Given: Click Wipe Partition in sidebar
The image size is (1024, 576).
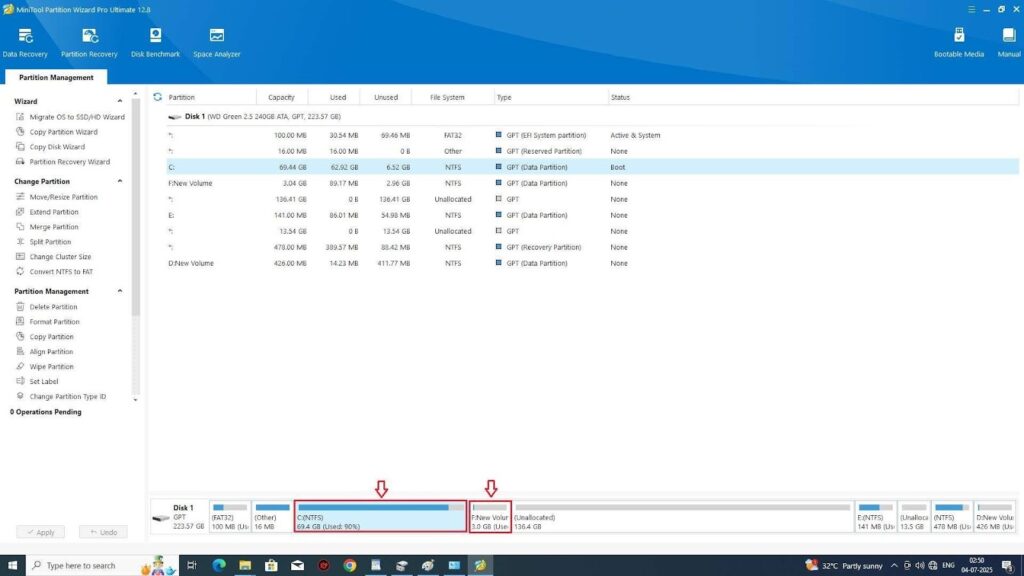Looking at the screenshot, I should [51, 367].
